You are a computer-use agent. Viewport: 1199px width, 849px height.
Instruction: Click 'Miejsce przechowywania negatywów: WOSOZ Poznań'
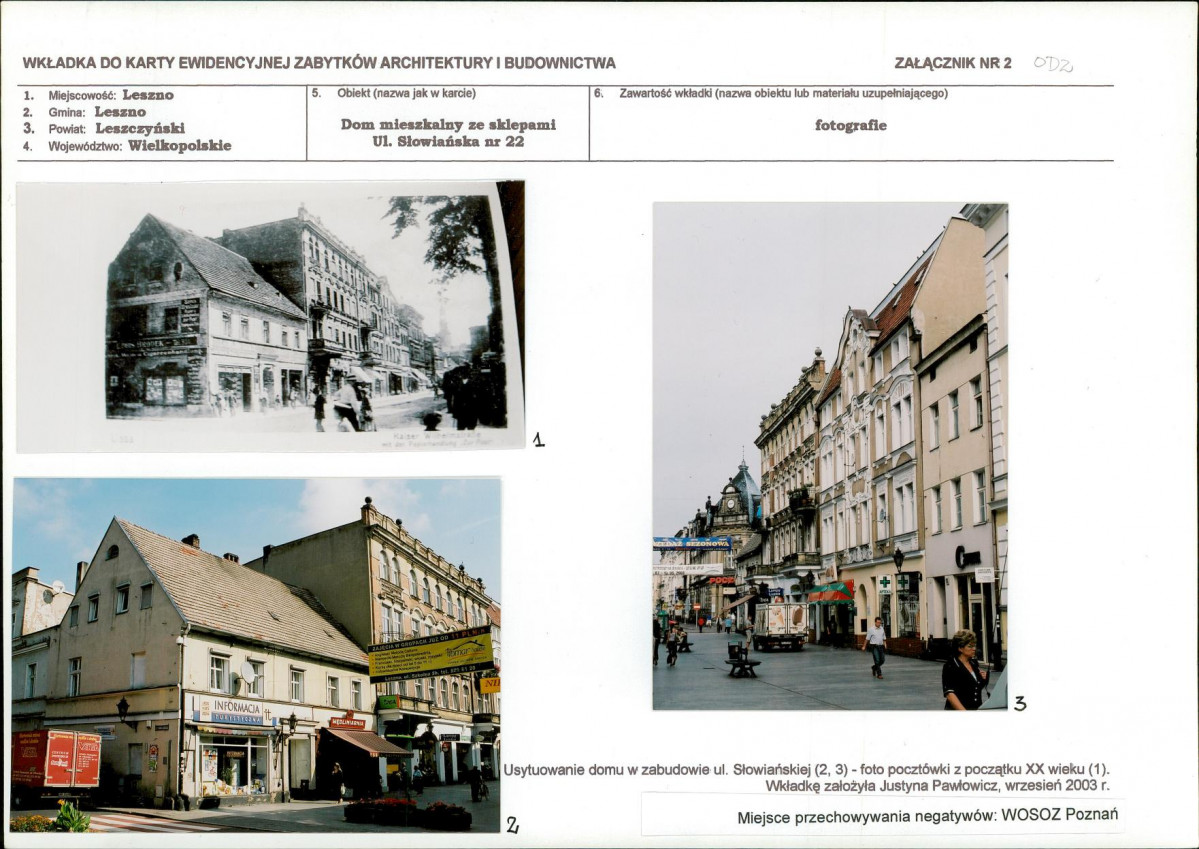pyautogui.click(x=928, y=815)
